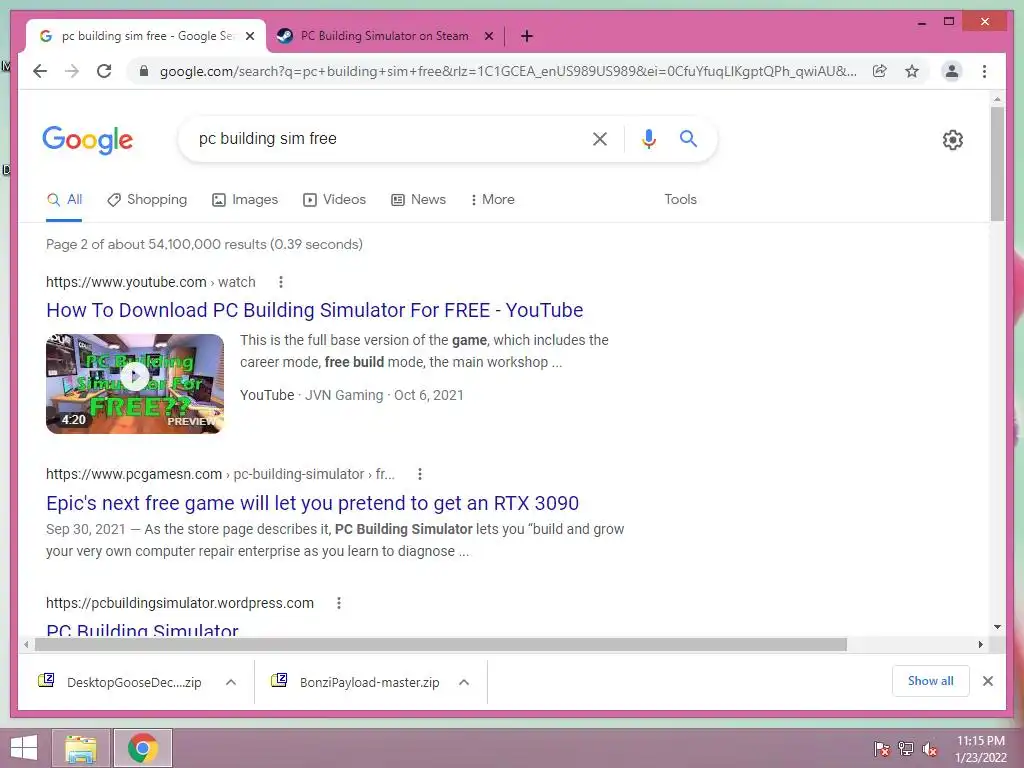The image size is (1024, 768).
Task: Start voice search with microphone icon
Action: tap(648, 138)
